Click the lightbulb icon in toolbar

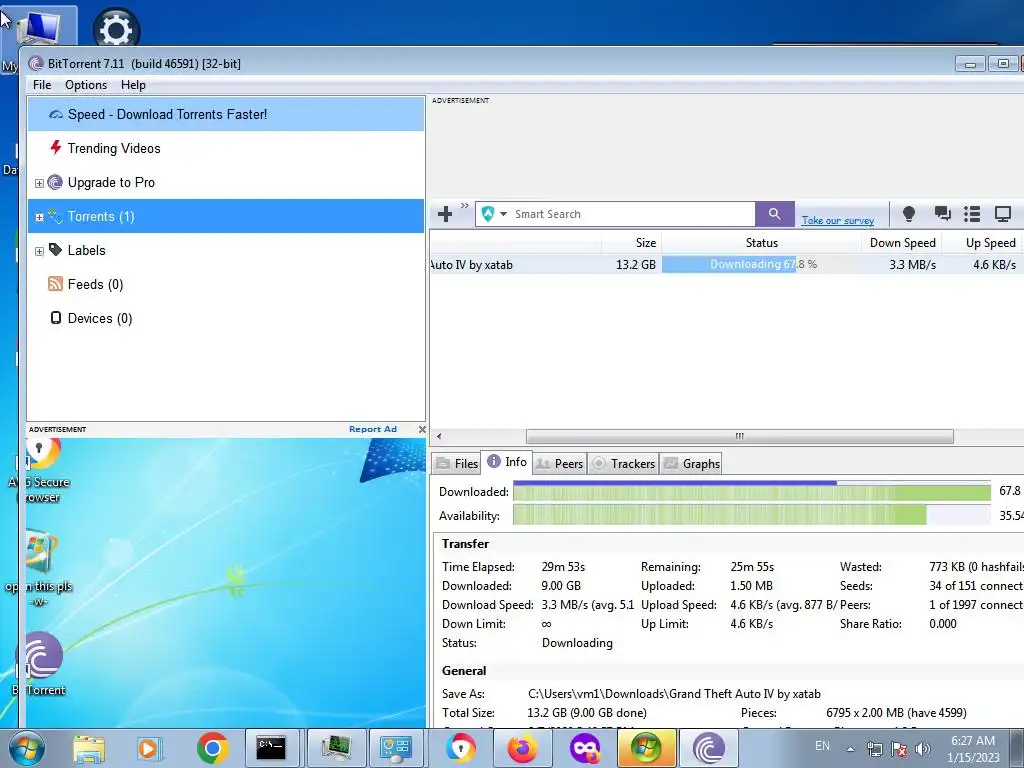[x=908, y=214]
